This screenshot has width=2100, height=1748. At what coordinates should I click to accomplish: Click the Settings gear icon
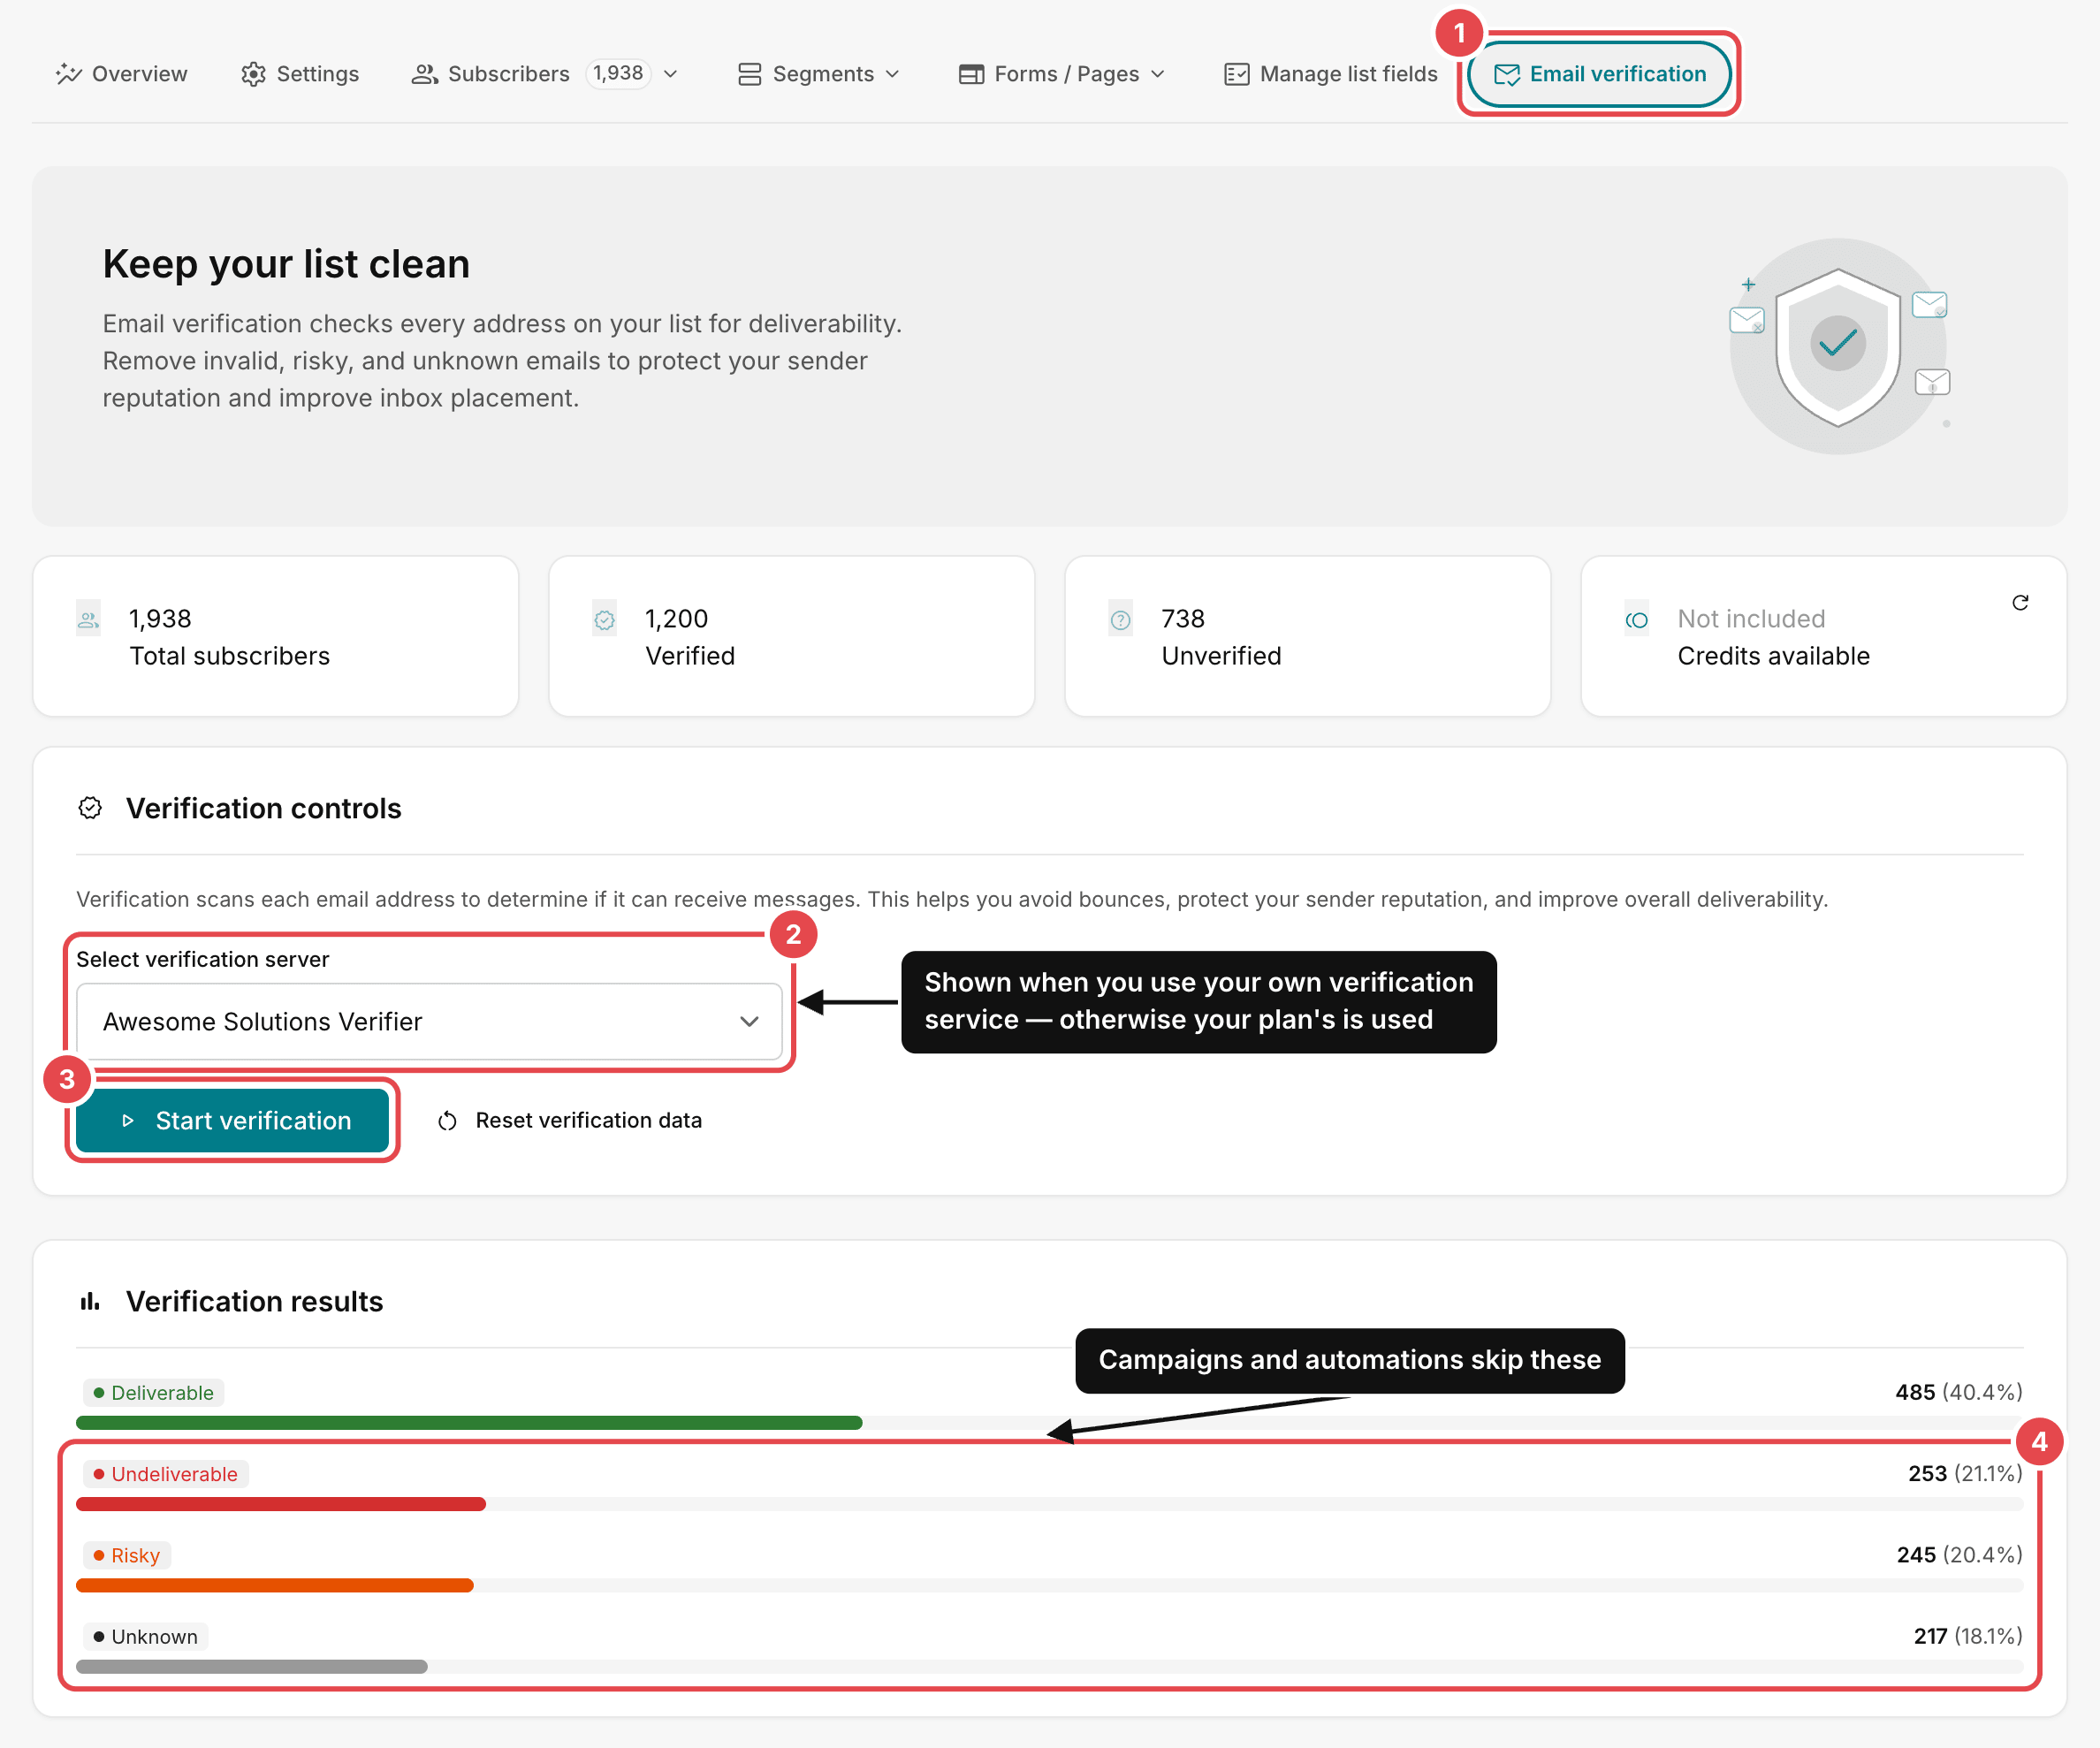254,74
